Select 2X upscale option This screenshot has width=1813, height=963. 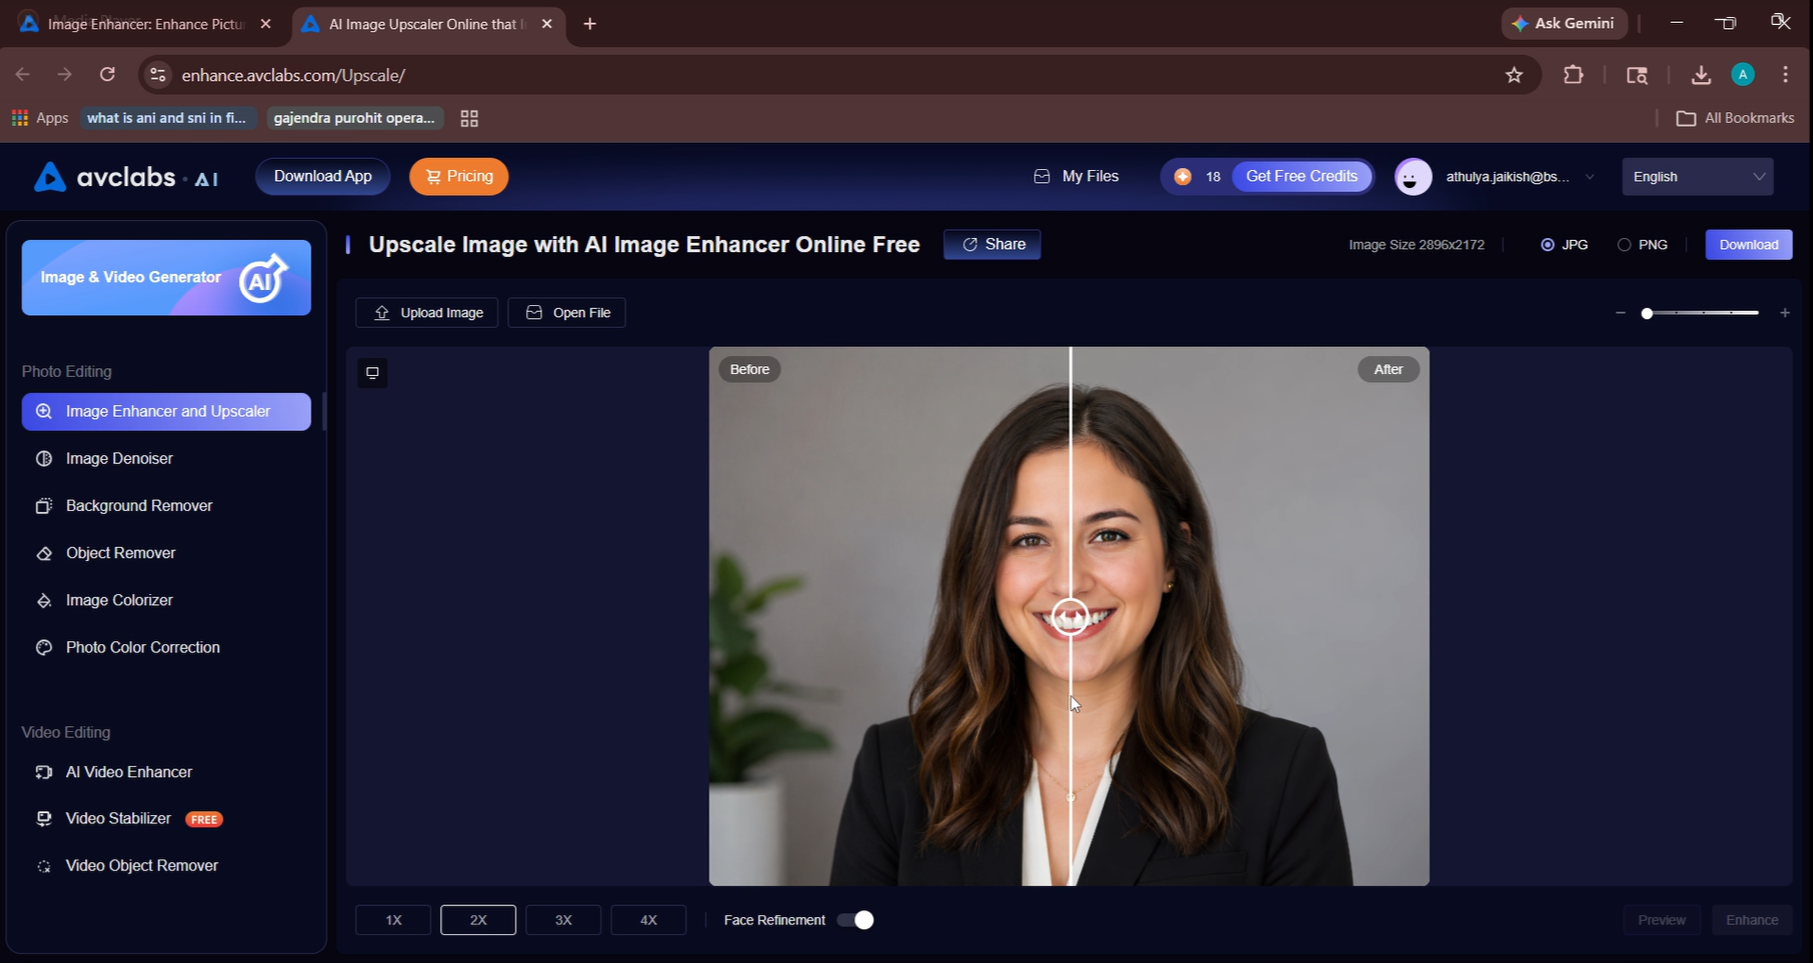478,920
